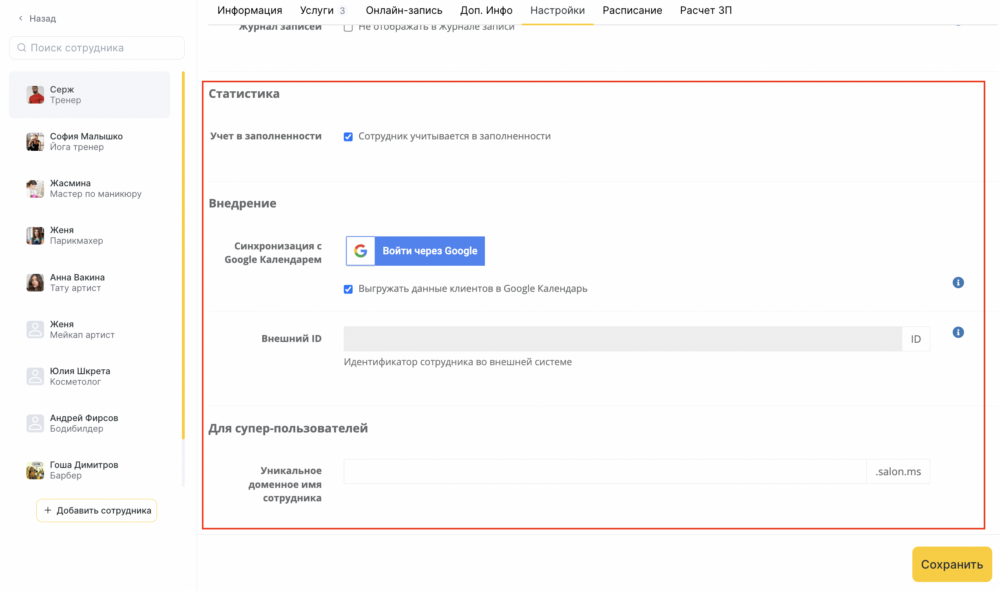Click the '.salon.ms' domain suffix
This screenshot has height=591, width=1000.
coord(898,472)
